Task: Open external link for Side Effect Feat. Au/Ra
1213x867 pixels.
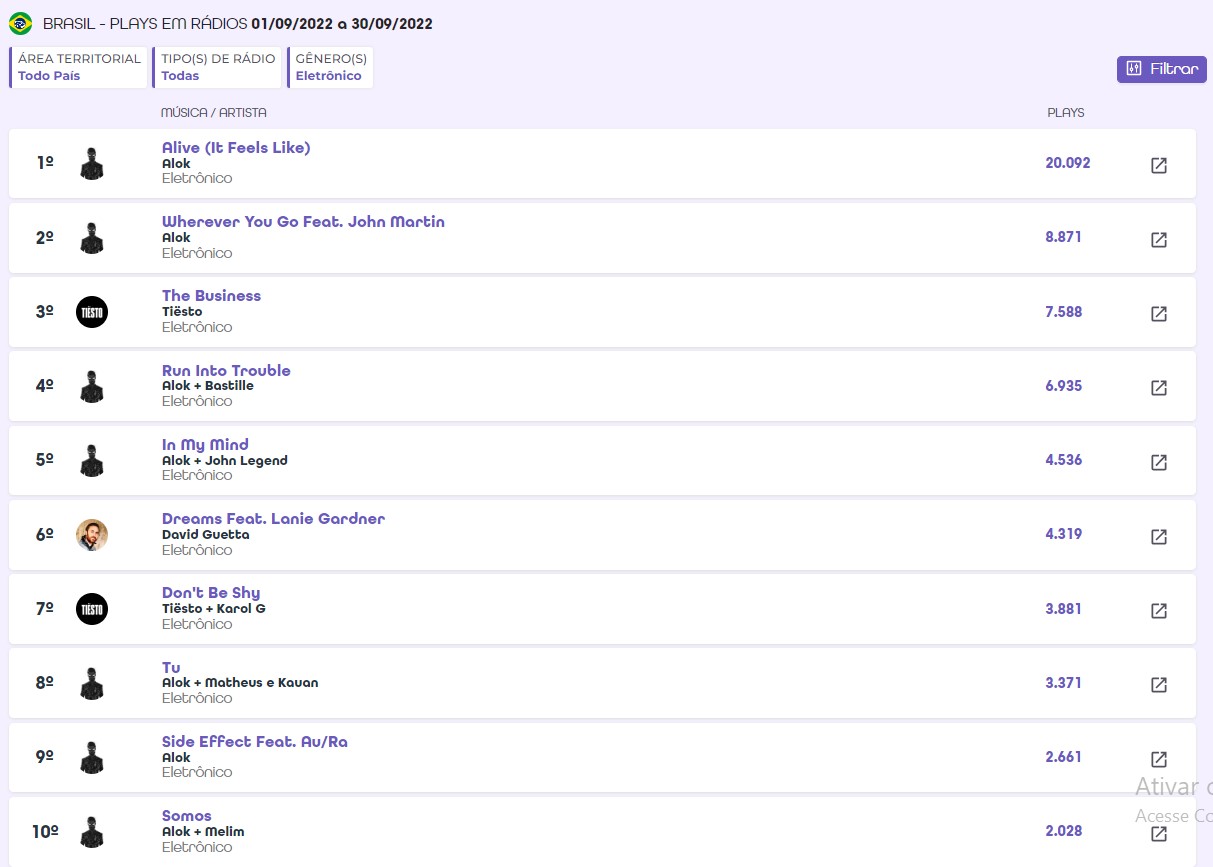Action: click(x=1159, y=759)
